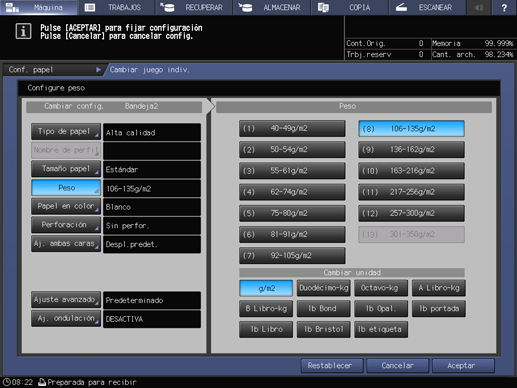Viewport: 517px width, 388px height.
Task: Select weight (5) 75-80g/m2
Action: 292,213
